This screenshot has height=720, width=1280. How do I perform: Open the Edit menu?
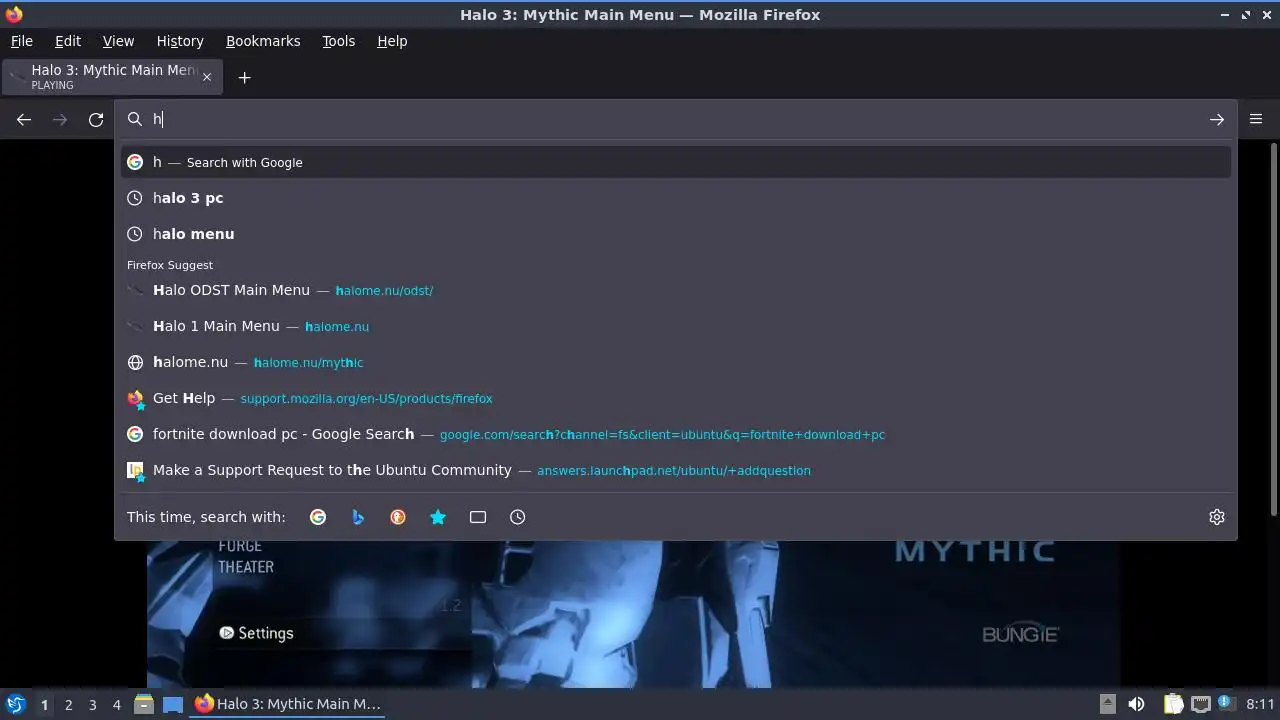coord(68,41)
